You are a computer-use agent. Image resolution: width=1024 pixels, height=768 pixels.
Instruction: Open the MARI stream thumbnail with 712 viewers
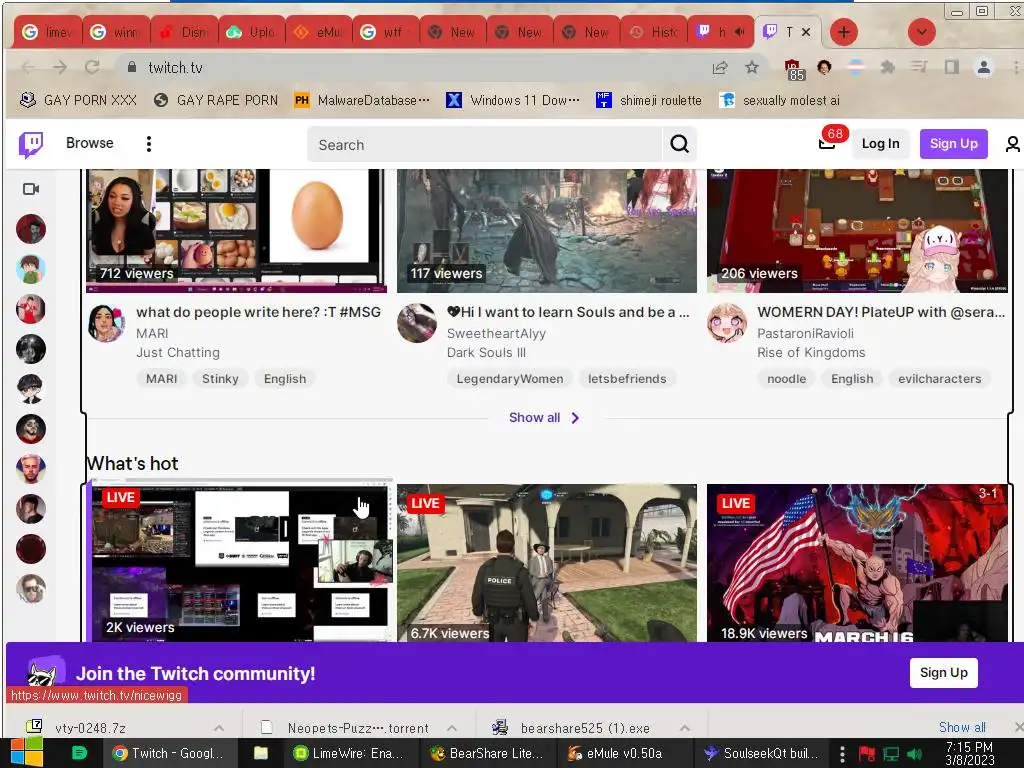pos(236,231)
